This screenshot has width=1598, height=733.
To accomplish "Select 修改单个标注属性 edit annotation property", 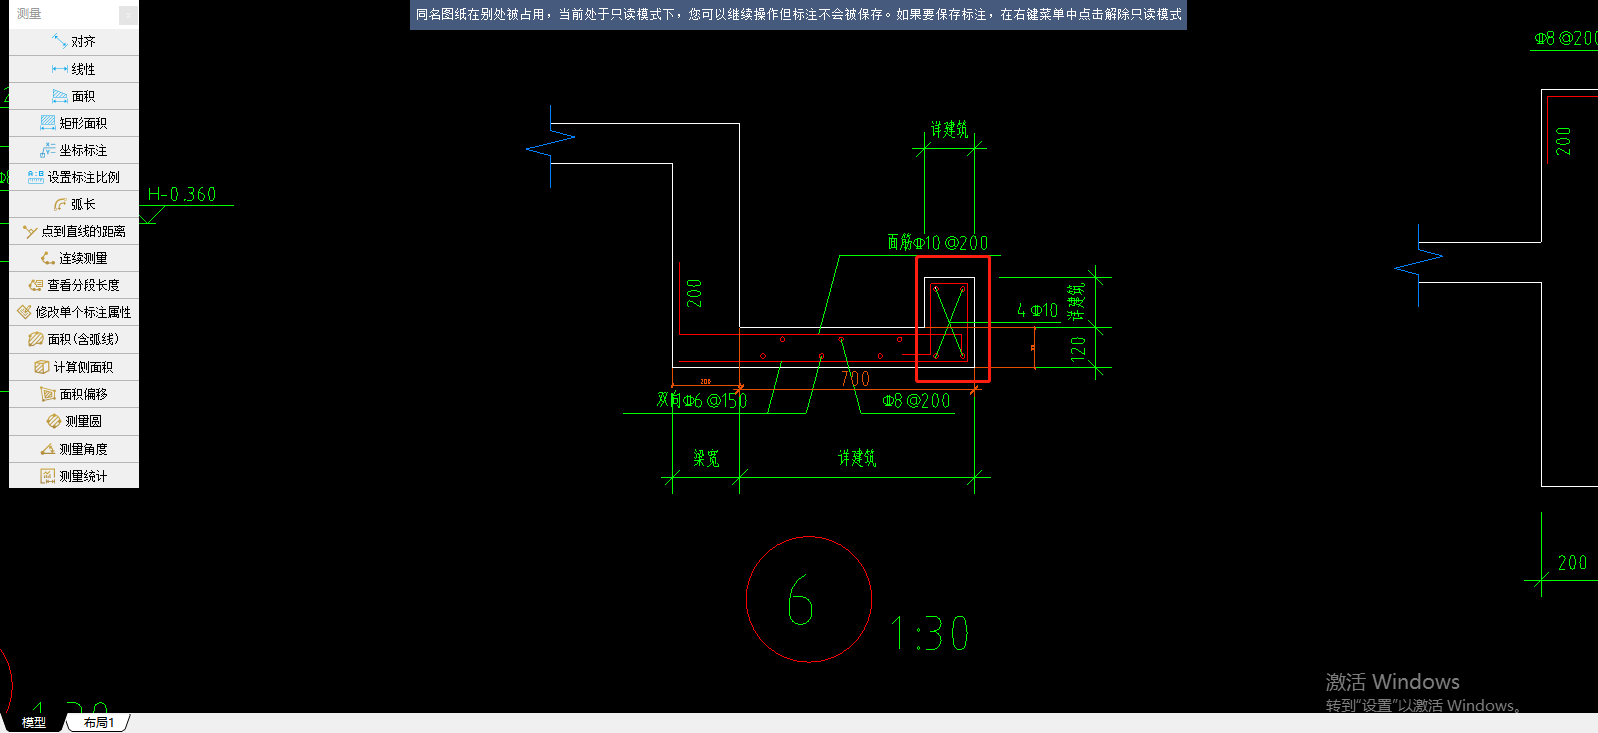I will pyautogui.click(x=74, y=312).
